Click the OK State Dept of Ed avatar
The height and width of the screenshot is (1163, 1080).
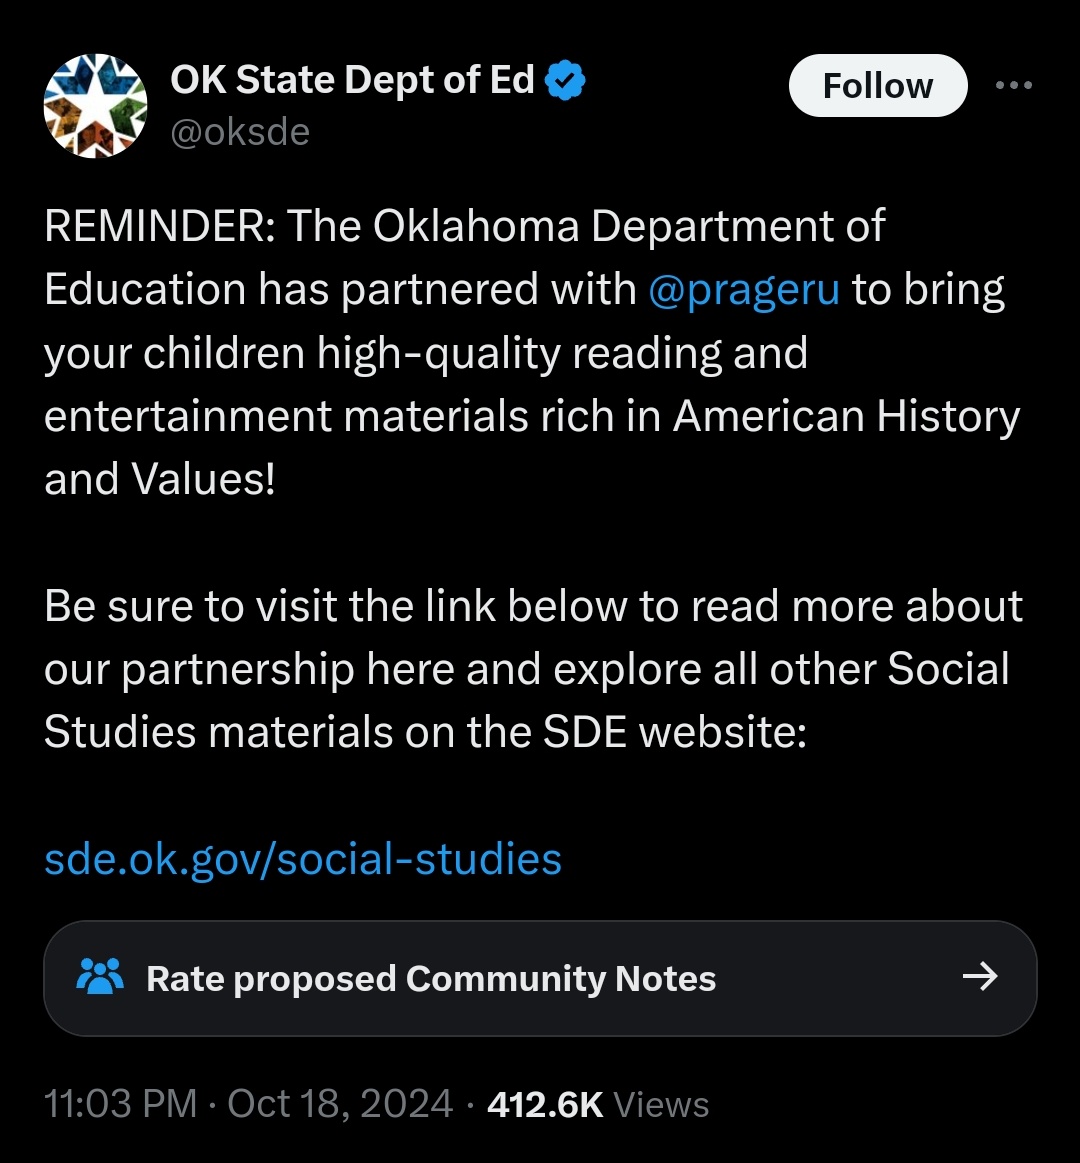[x=95, y=105]
